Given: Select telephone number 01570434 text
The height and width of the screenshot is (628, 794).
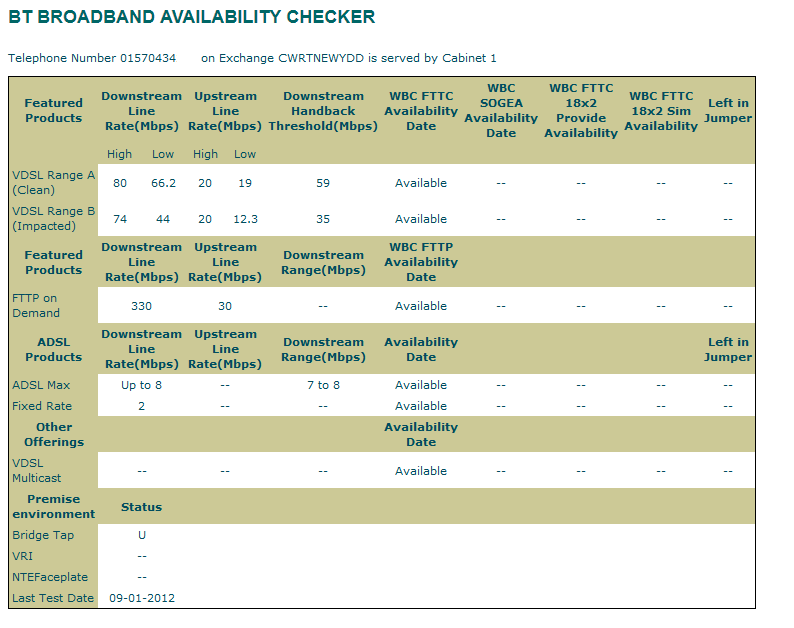Looking at the screenshot, I should tap(92, 58).
